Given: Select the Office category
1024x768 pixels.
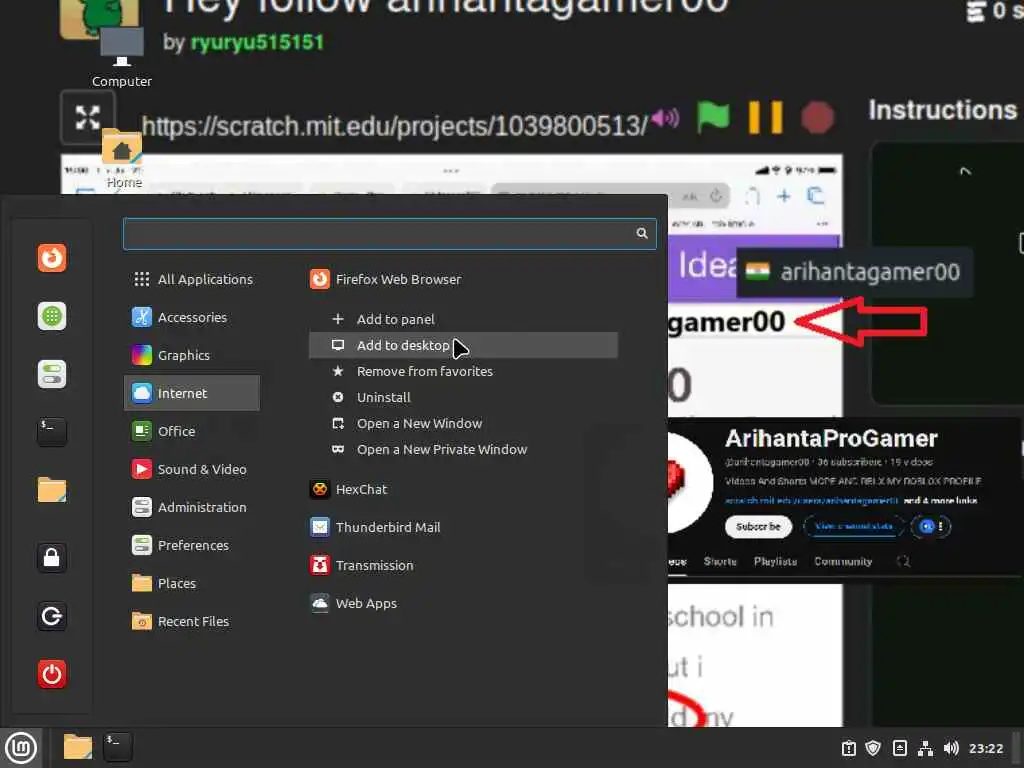Looking at the screenshot, I should [x=193, y=431].
